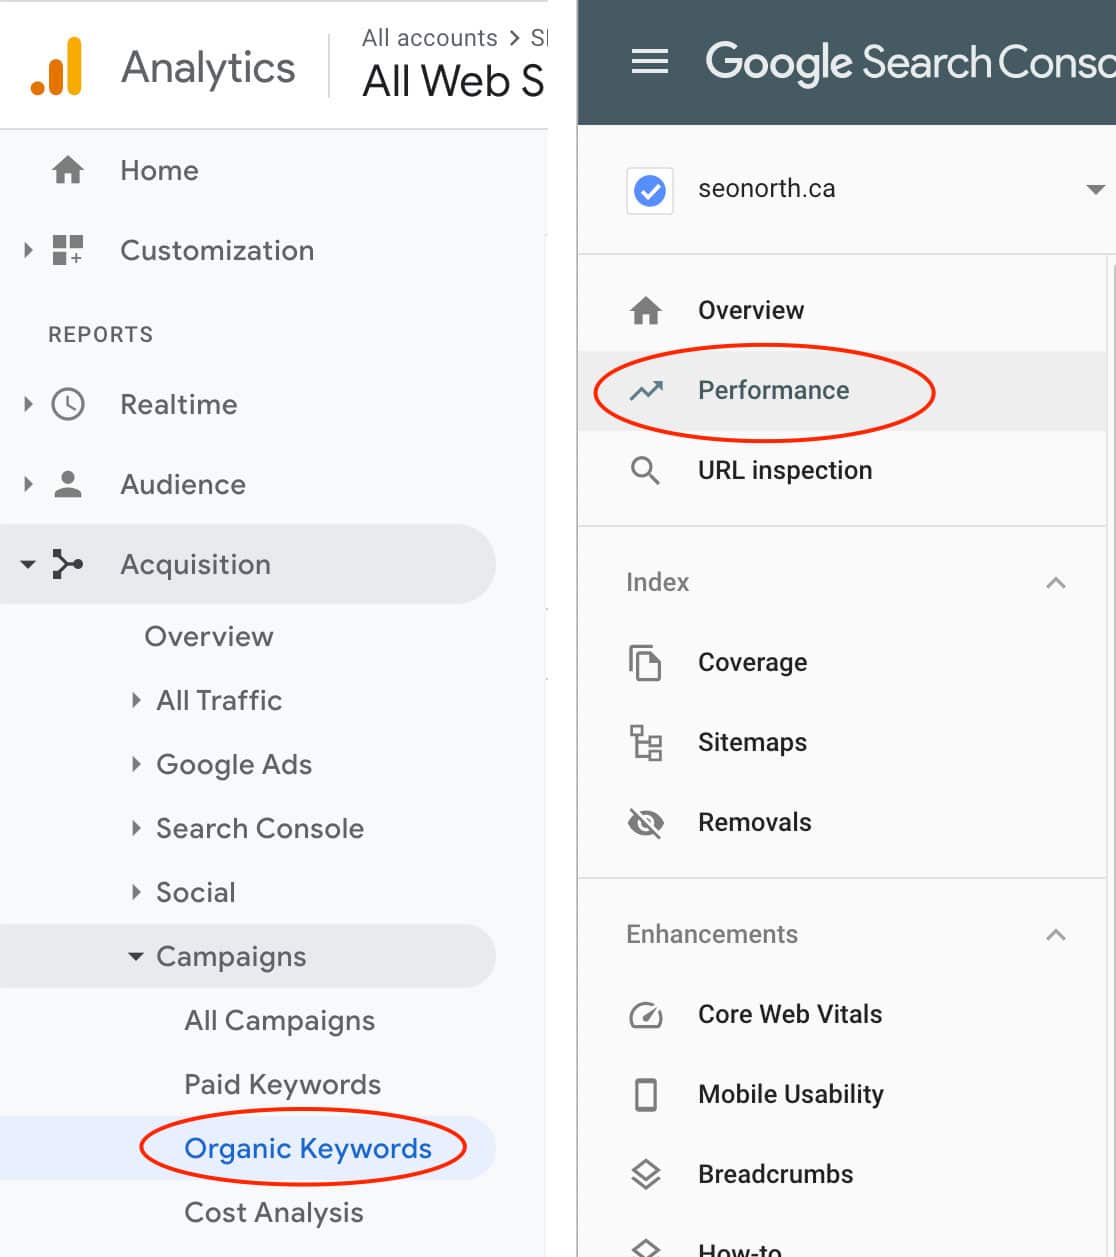1116x1257 pixels.
Task: Open the Core Web Vitals report
Action: pyautogui.click(x=790, y=1014)
